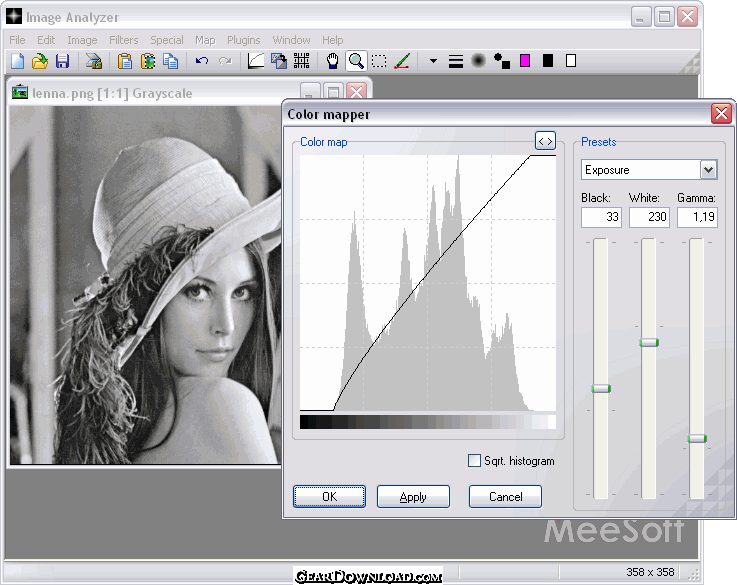Open the color mapper curve icon

[x=256, y=61]
